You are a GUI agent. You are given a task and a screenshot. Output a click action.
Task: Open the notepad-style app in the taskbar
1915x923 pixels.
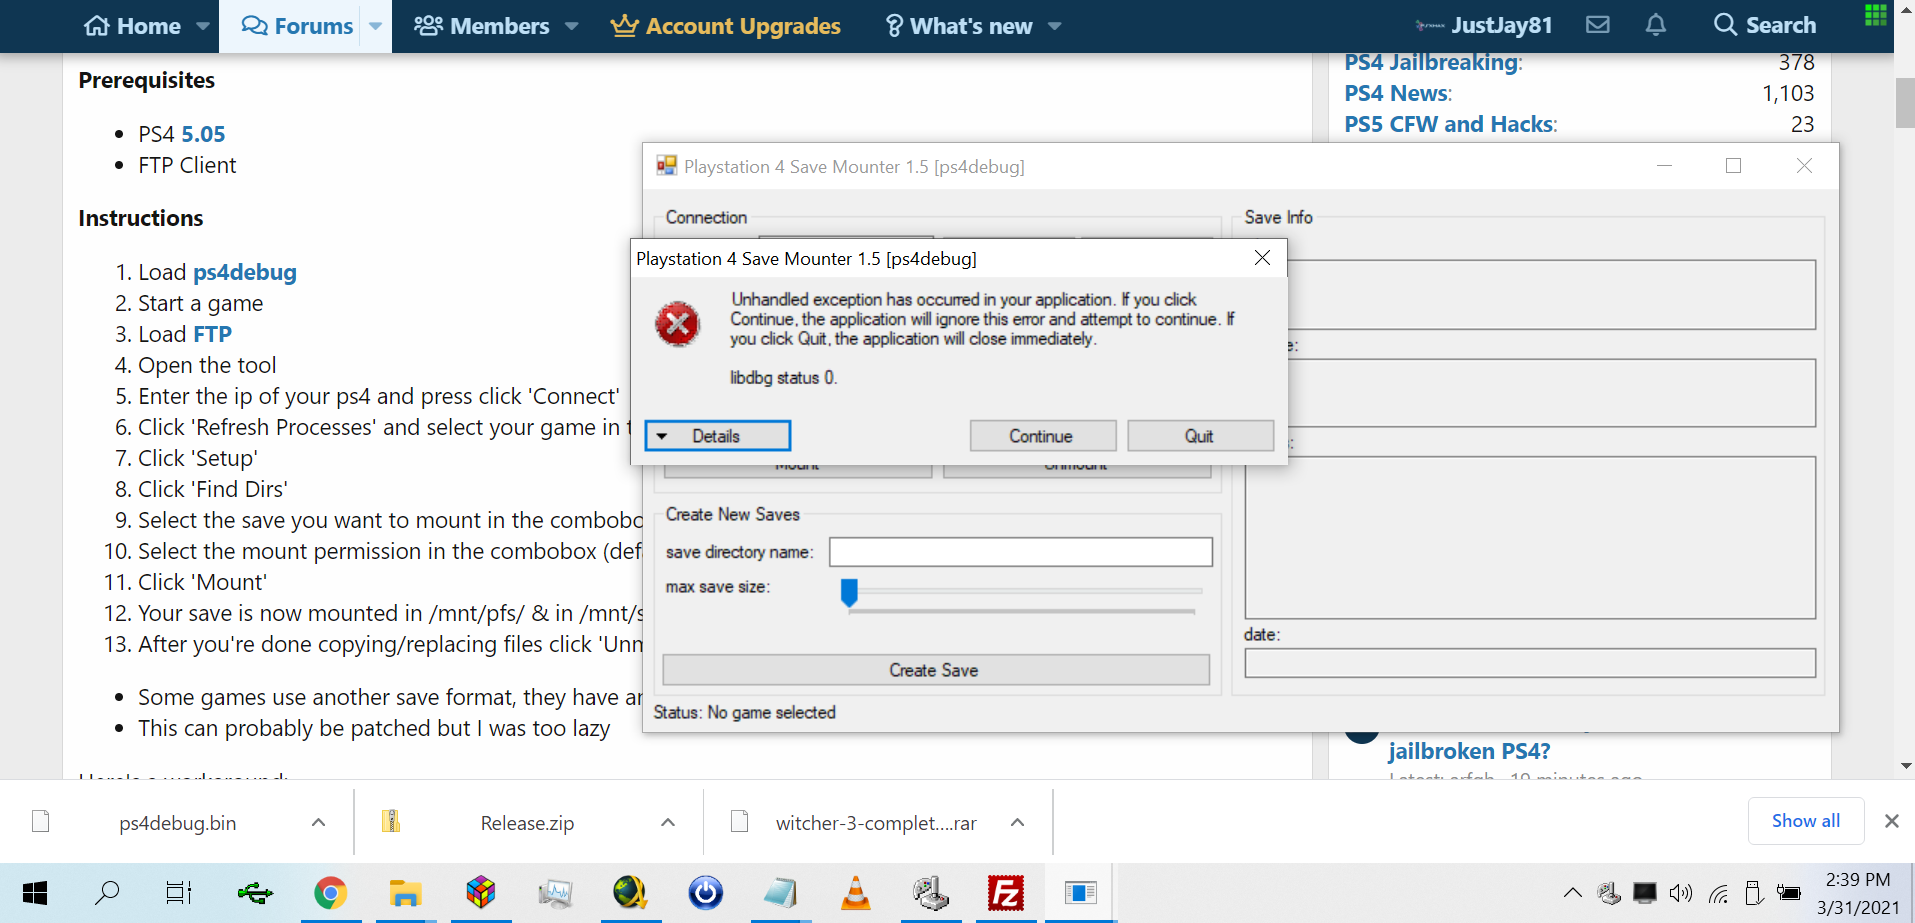click(781, 893)
